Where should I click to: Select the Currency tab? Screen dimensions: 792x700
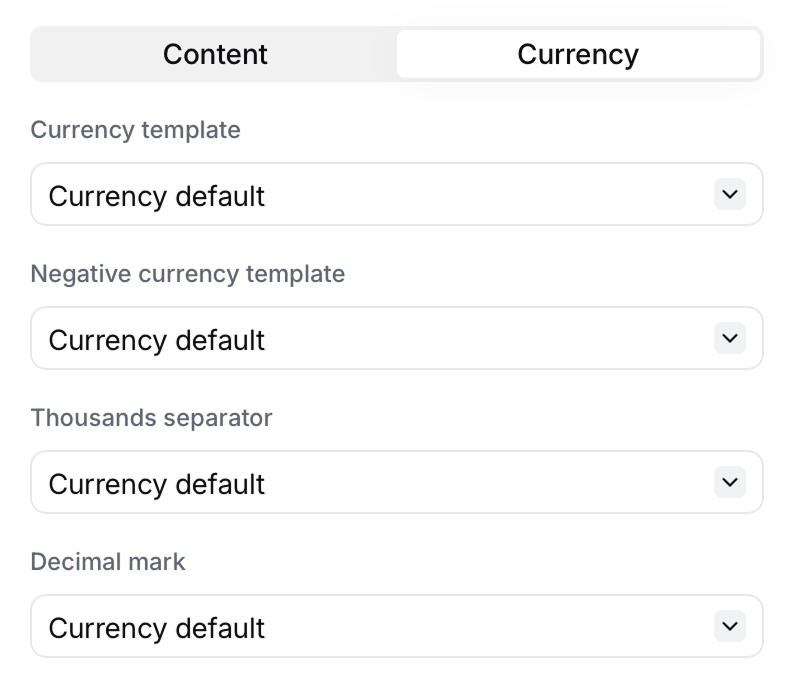click(x=578, y=54)
